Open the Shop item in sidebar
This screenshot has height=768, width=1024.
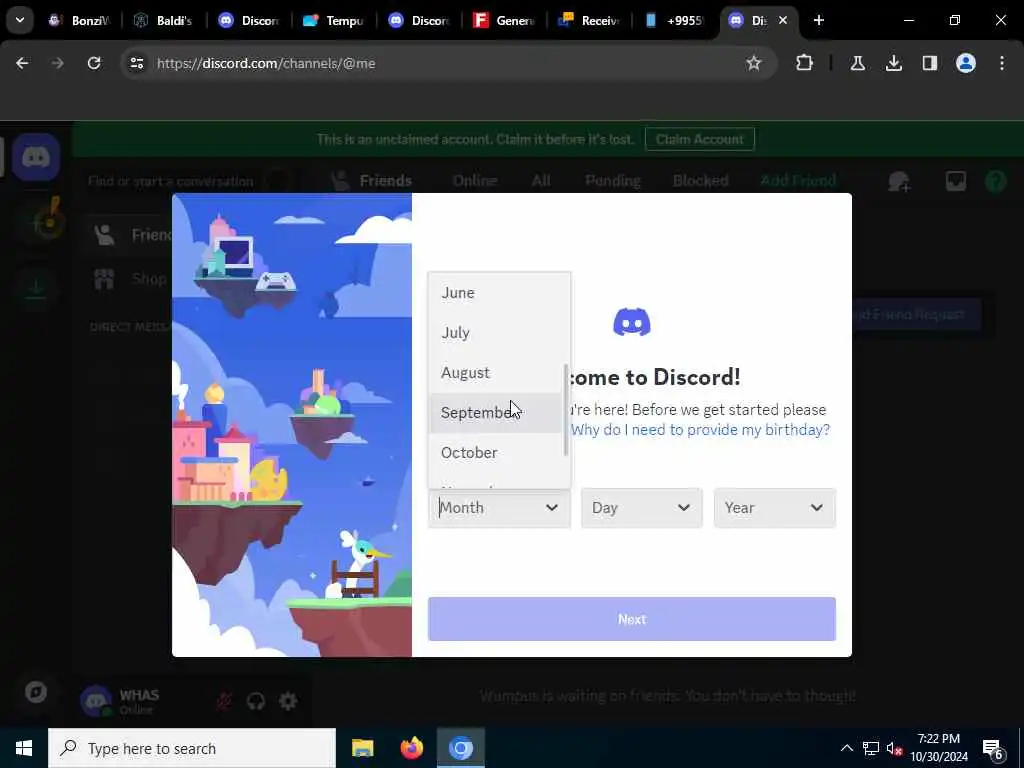131,279
